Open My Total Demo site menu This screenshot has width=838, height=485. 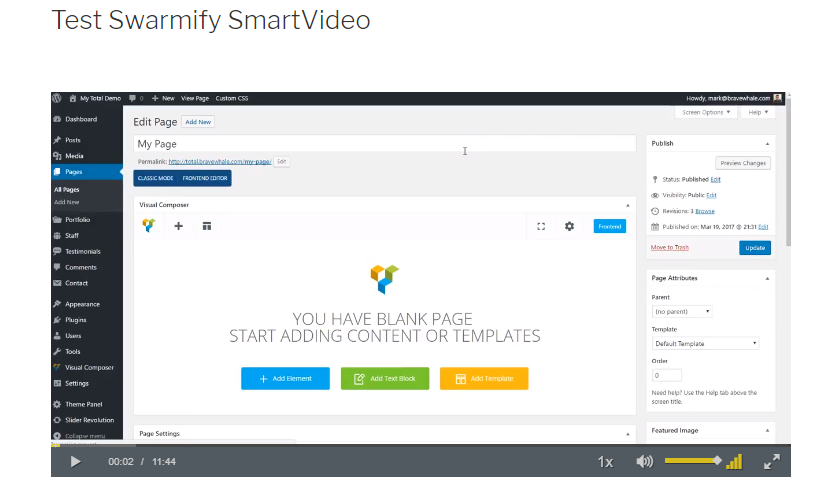pos(96,98)
